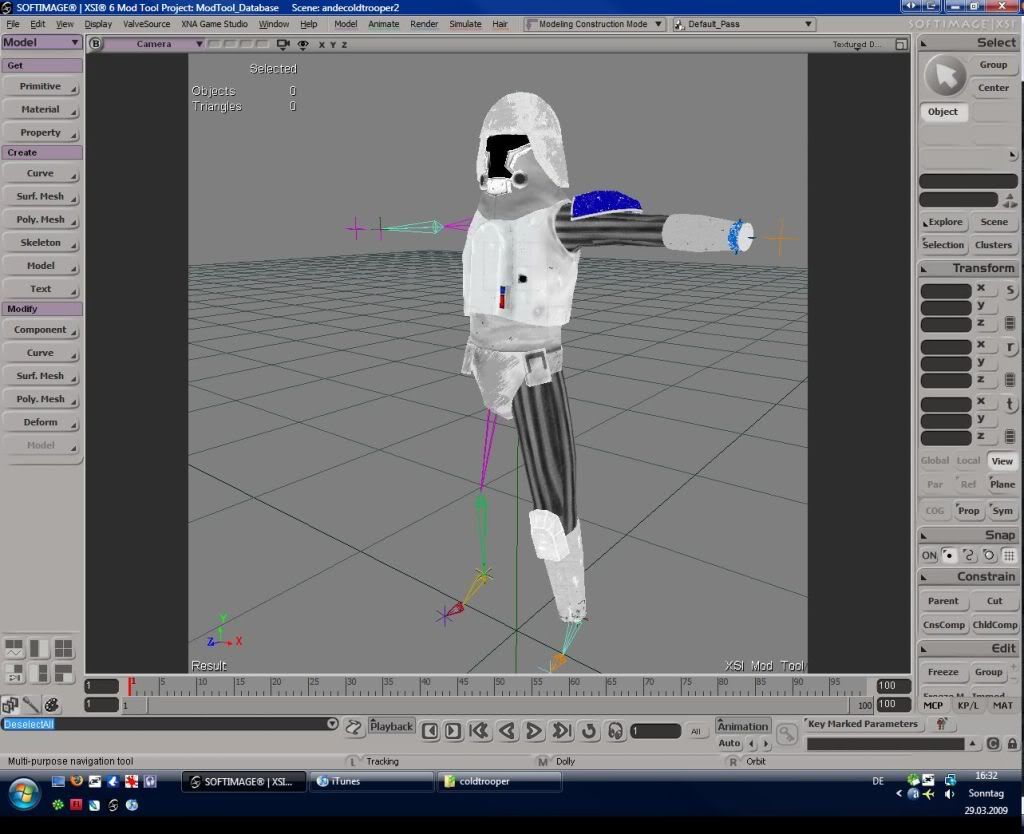The width and height of the screenshot is (1024, 834).
Task: Click the C icon beside the lock
Action: click(x=993, y=743)
